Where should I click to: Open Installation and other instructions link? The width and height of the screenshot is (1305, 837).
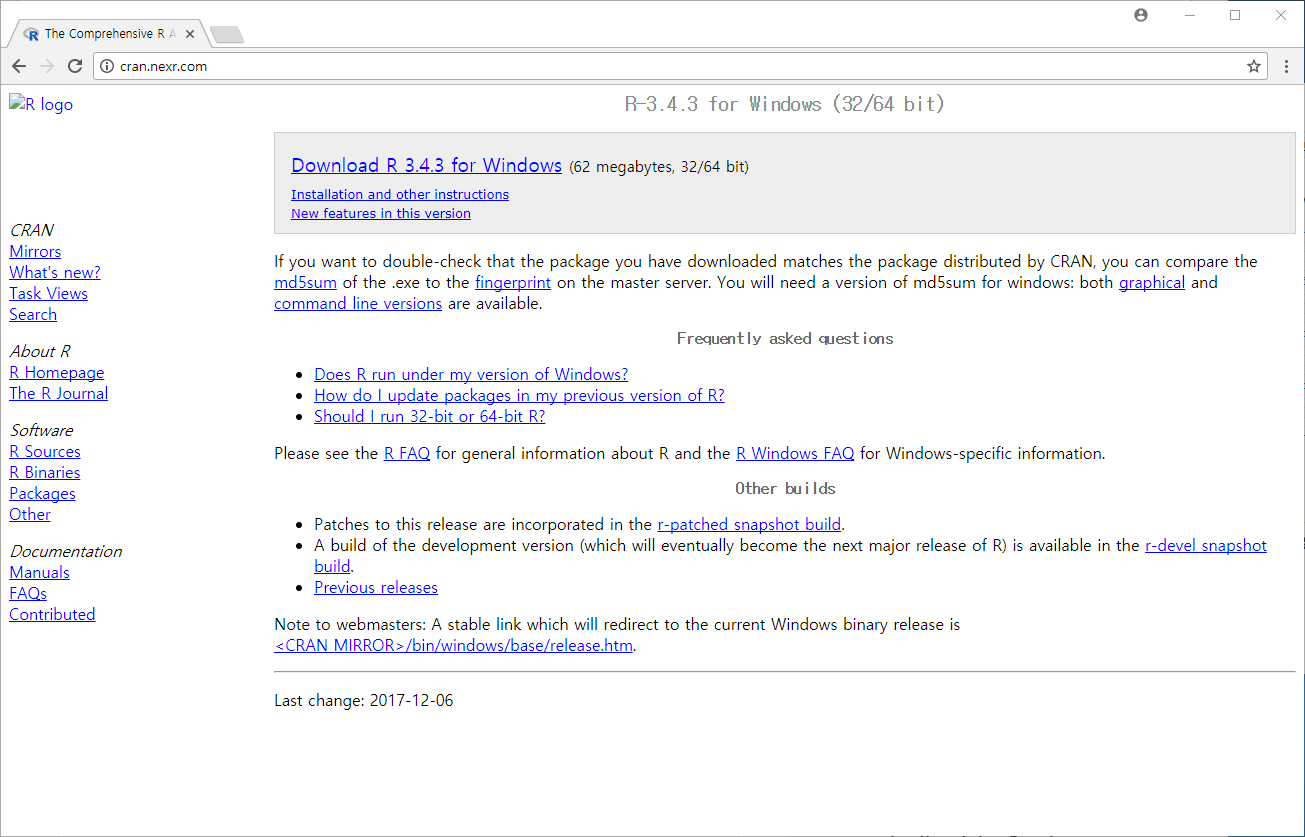(400, 195)
